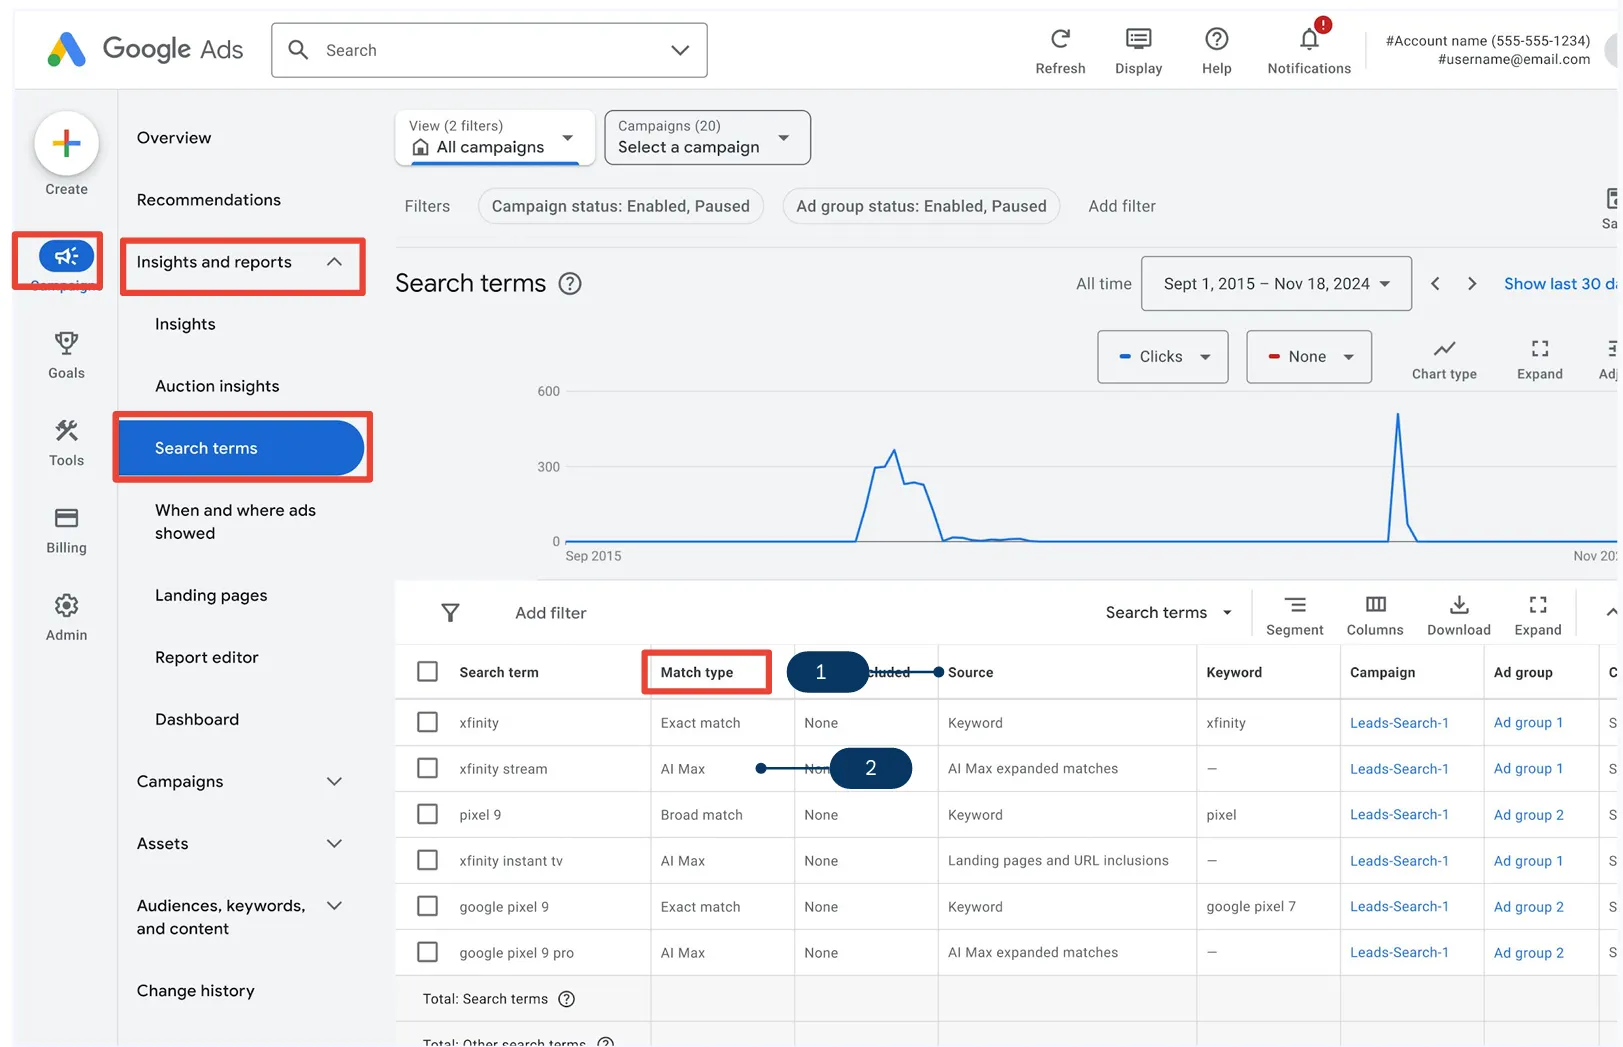Open Leads-Search-1 campaign link in xfinity row
The width and height of the screenshot is (1623, 1047).
pyautogui.click(x=1399, y=722)
